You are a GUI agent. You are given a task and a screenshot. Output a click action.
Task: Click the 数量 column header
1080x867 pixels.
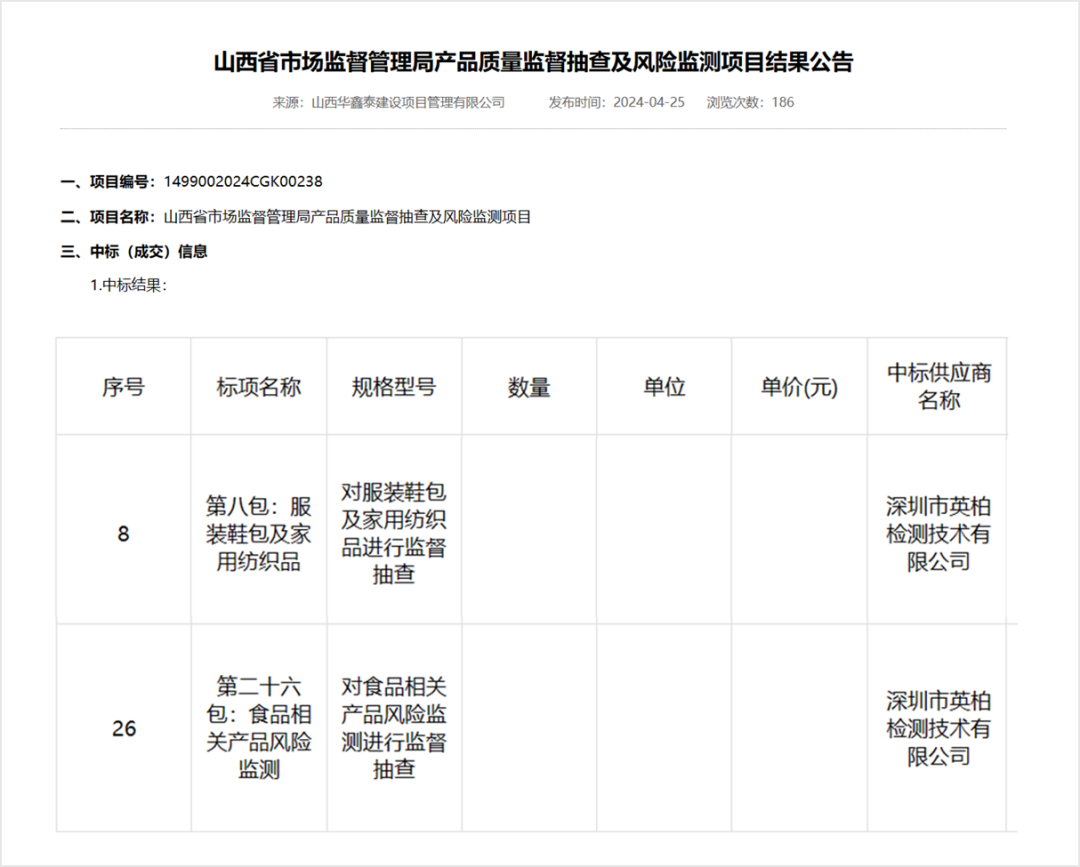(x=529, y=387)
